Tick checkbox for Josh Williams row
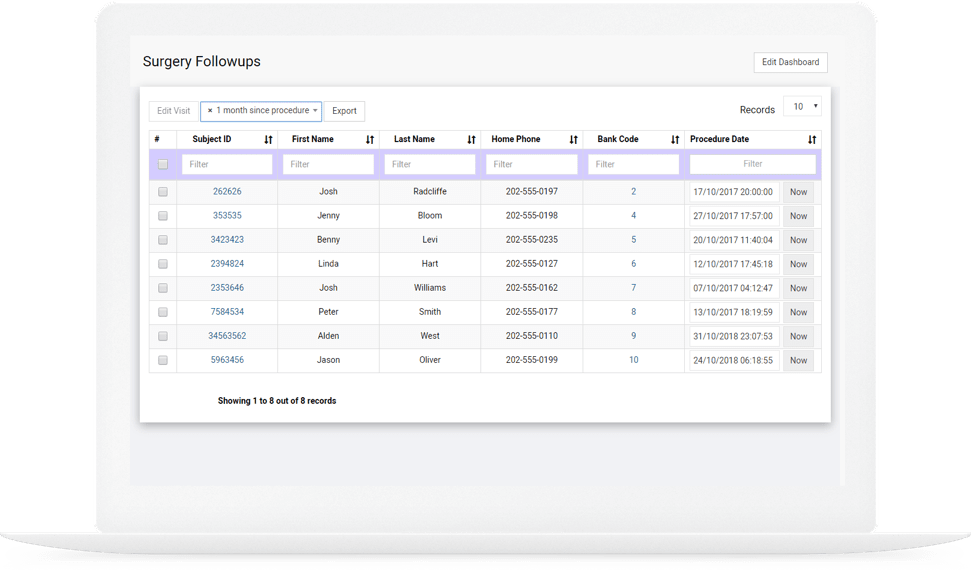Screen dimensions: 971x570 click(x=163, y=288)
